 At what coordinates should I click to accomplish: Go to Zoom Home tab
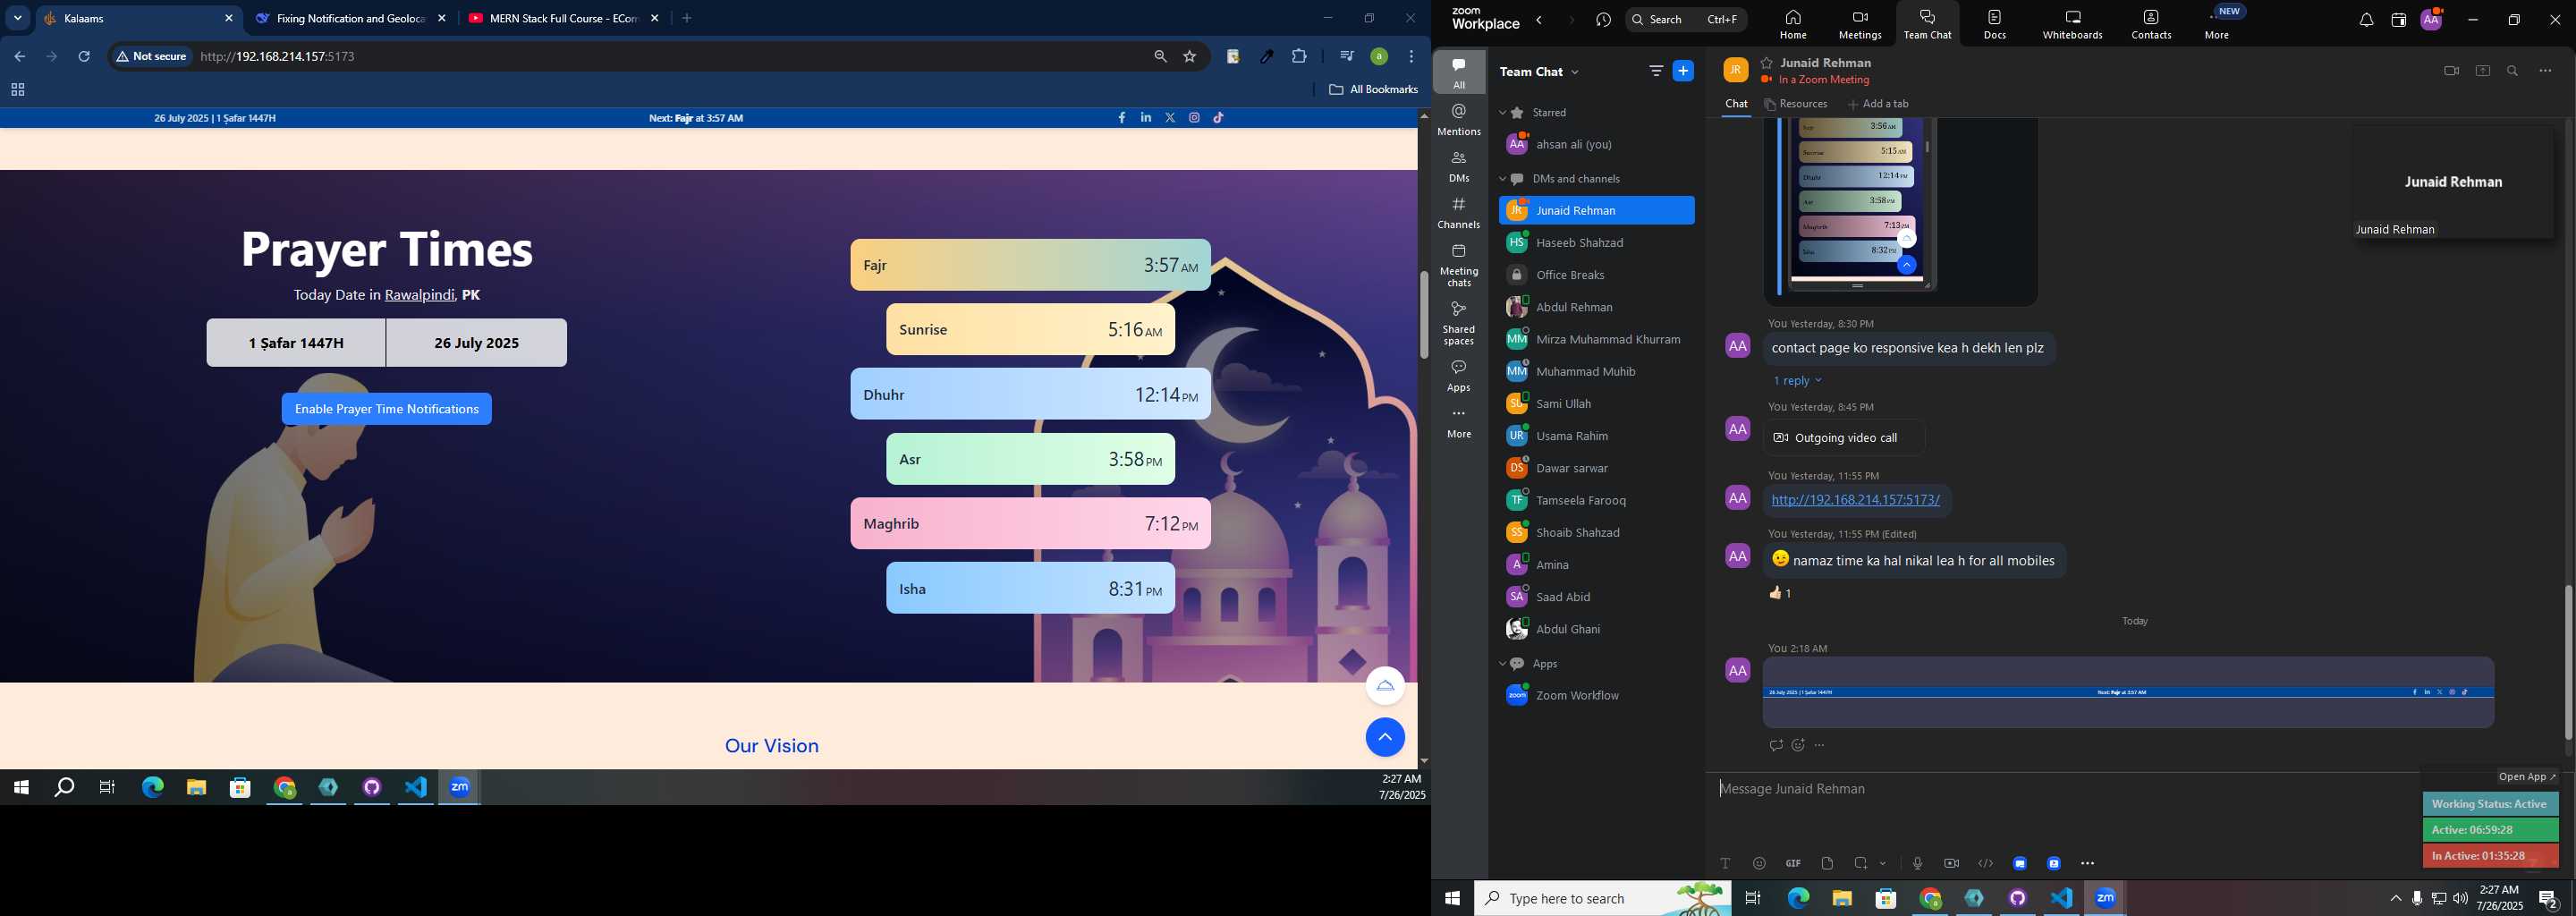1792,25
